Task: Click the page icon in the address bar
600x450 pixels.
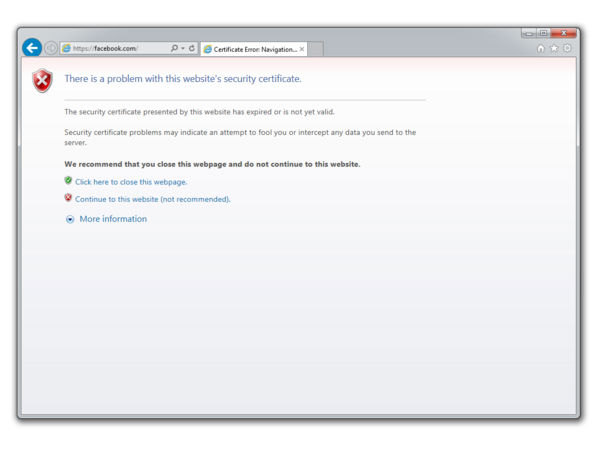Action: pos(66,48)
